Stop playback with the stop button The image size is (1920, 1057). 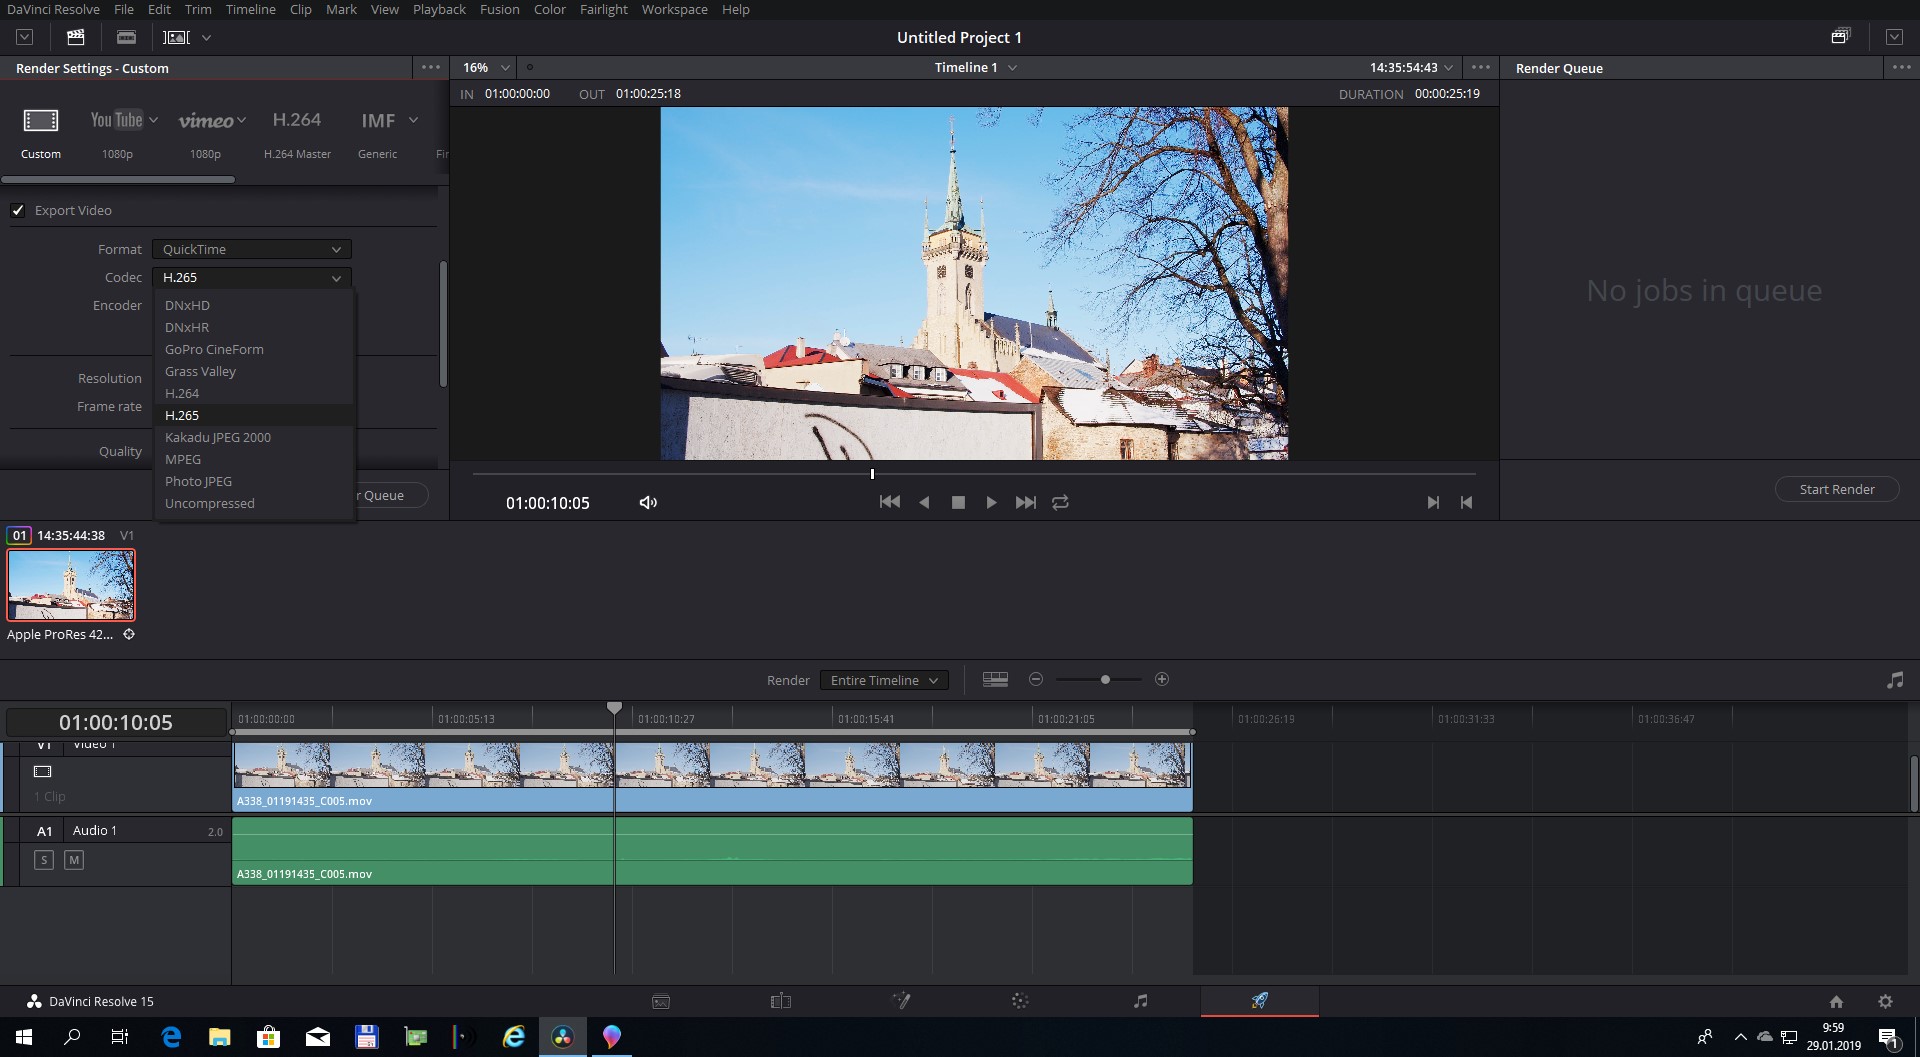(x=958, y=502)
